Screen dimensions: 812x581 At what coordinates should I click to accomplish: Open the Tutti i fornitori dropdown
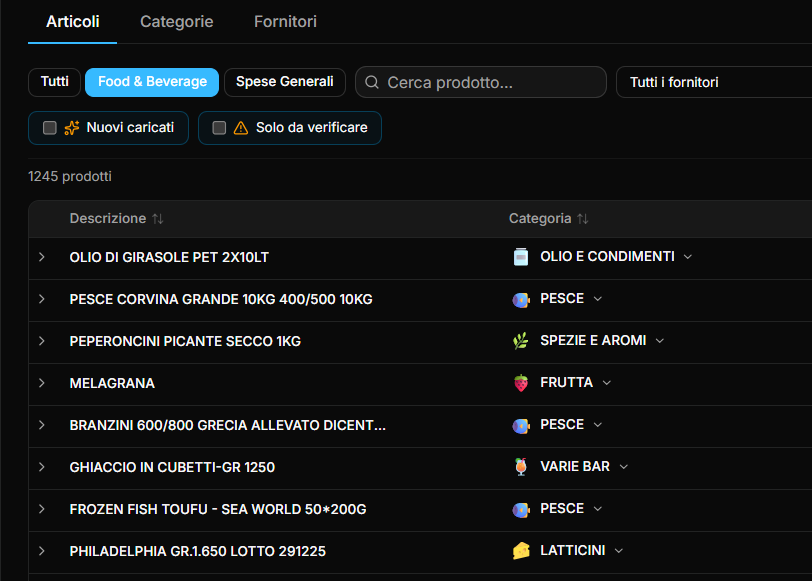click(x=714, y=82)
